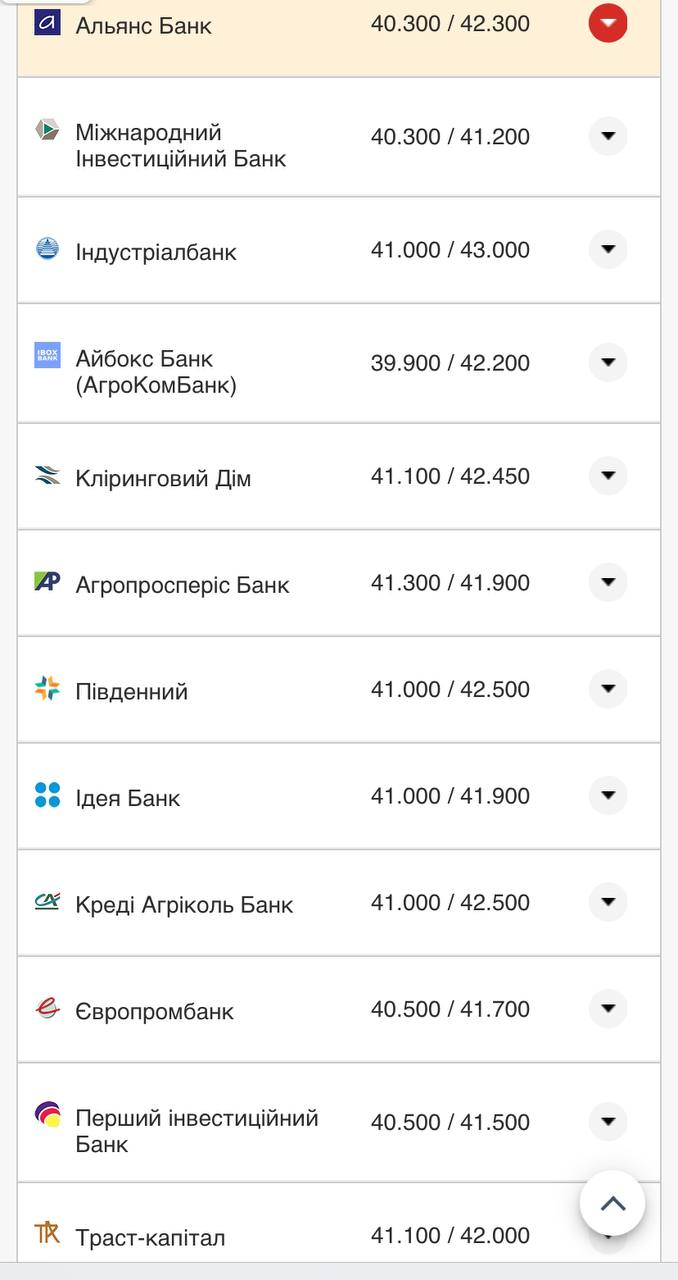Open the Перший інвестиційний Банк name link
The height and width of the screenshot is (1280, 678).
[196, 1130]
